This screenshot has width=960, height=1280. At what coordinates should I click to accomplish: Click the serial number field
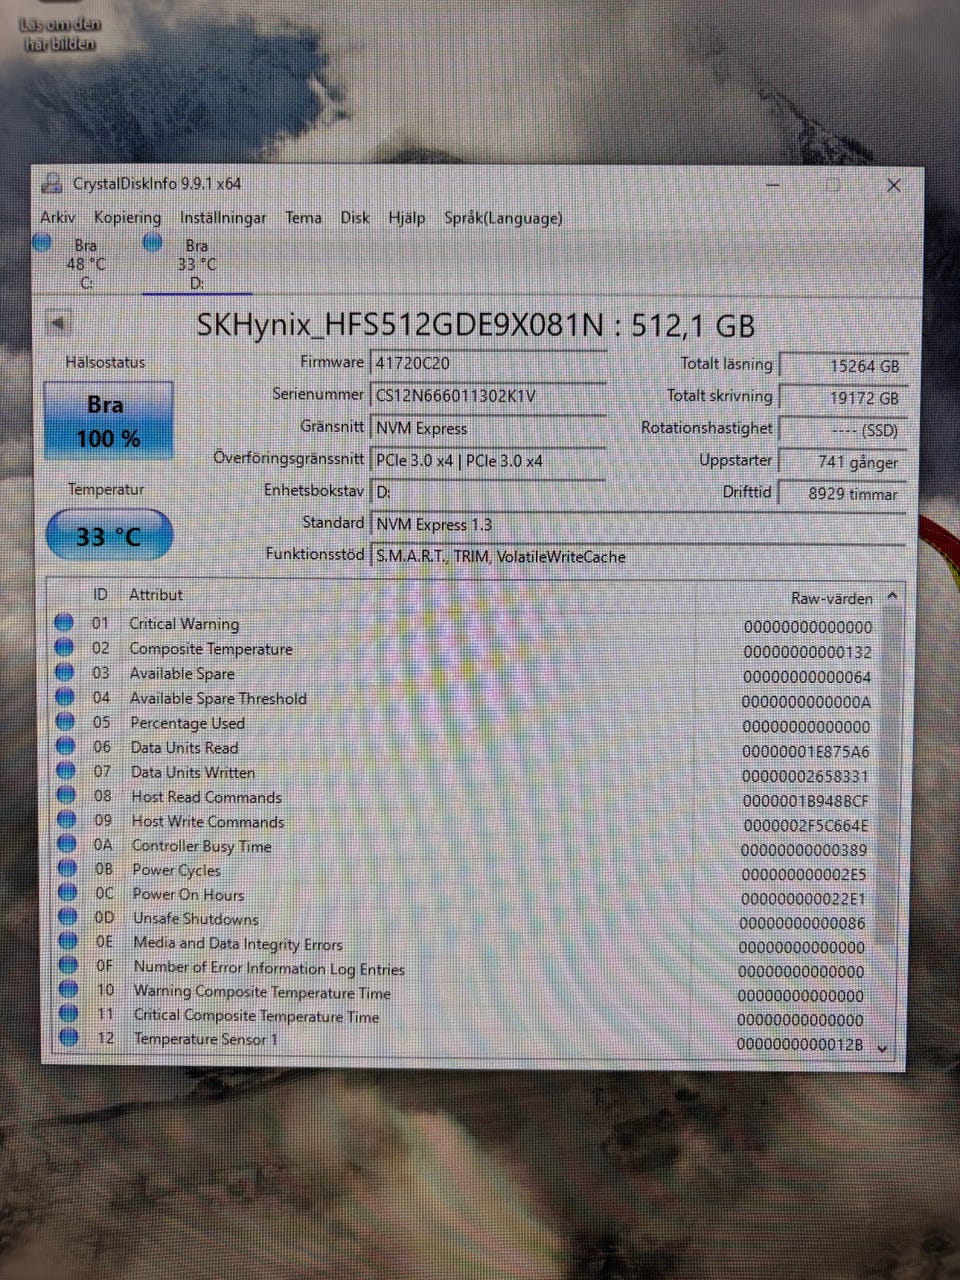pyautogui.click(x=488, y=396)
